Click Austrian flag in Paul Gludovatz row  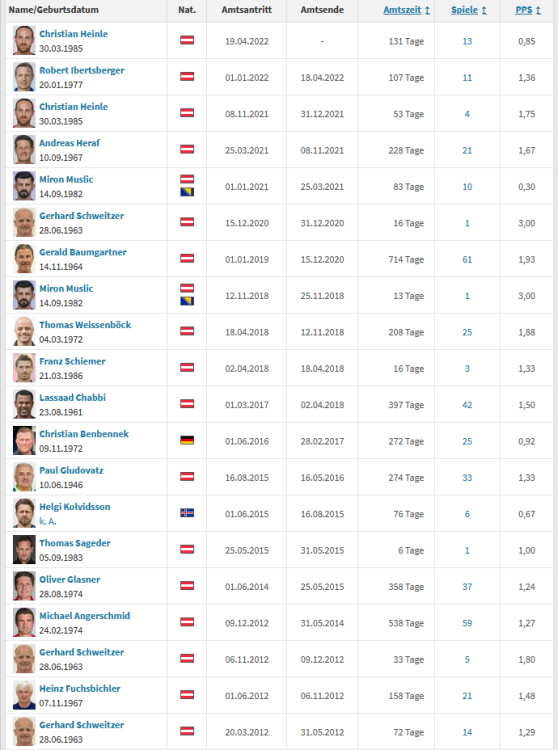tap(187, 476)
